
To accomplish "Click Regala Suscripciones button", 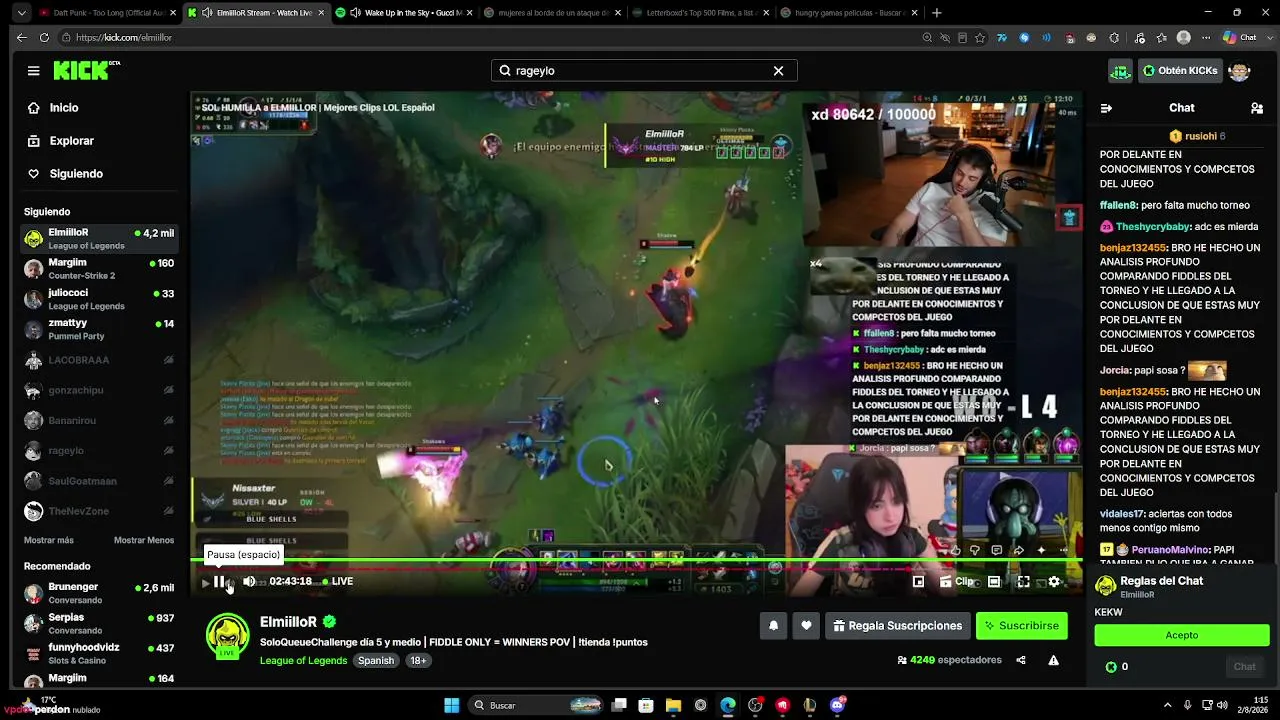I will (x=898, y=626).
